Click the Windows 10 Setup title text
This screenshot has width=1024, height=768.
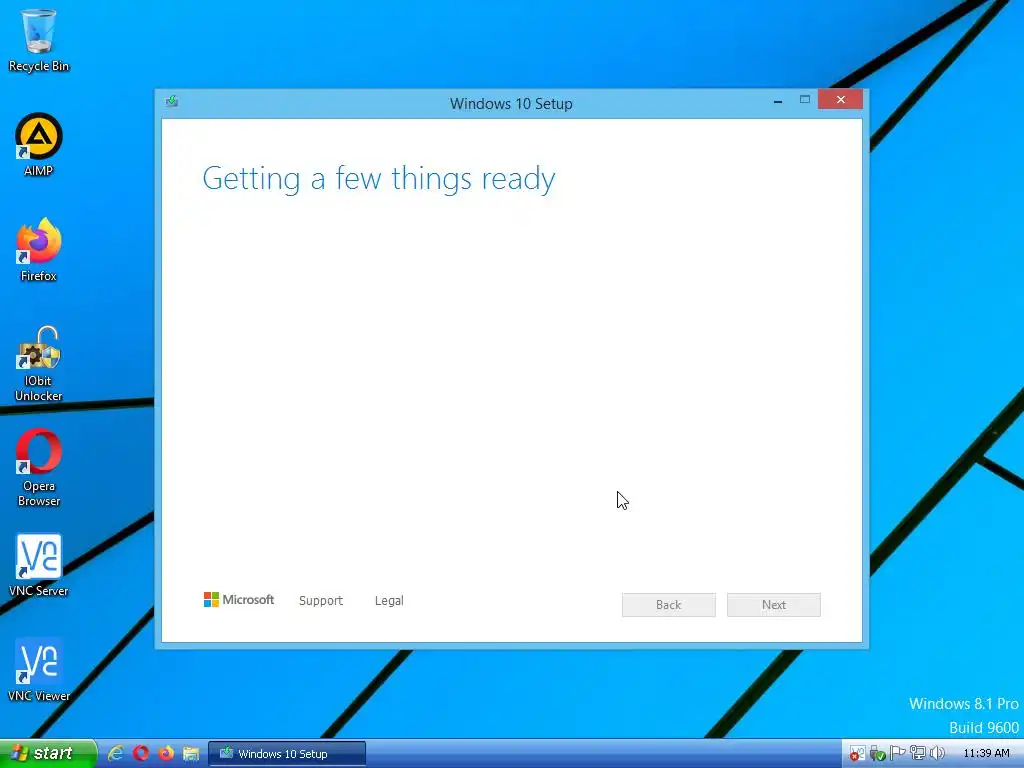tap(511, 104)
